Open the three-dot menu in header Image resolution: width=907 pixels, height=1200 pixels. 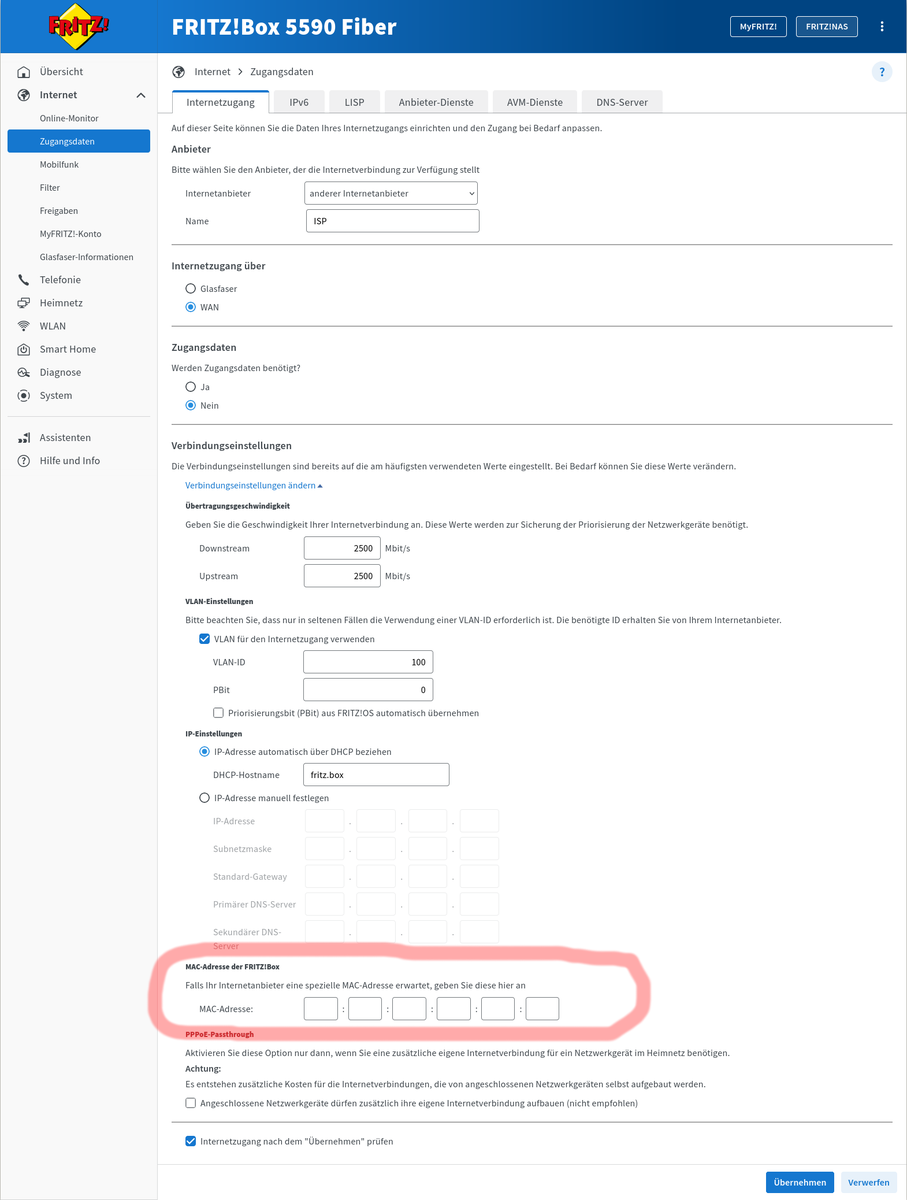881,27
